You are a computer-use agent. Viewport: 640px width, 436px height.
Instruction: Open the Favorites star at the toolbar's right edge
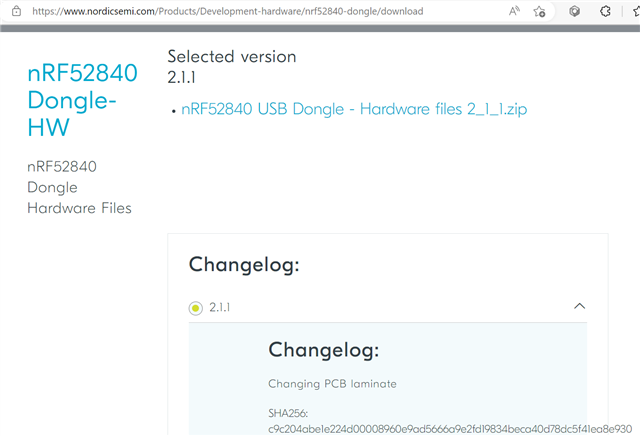coord(637,11)
